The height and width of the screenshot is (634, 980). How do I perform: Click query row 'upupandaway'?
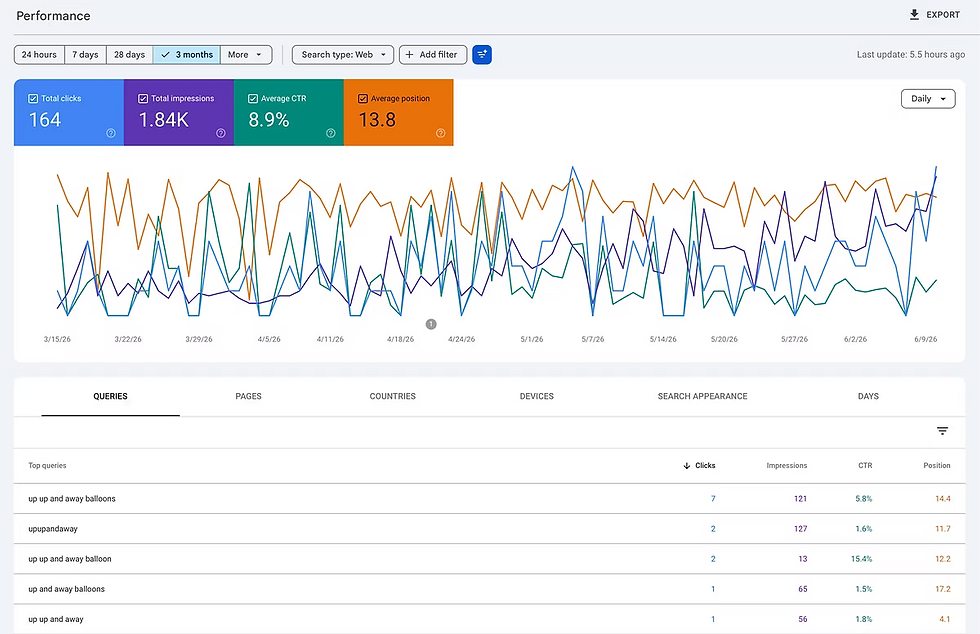point(489,528)
